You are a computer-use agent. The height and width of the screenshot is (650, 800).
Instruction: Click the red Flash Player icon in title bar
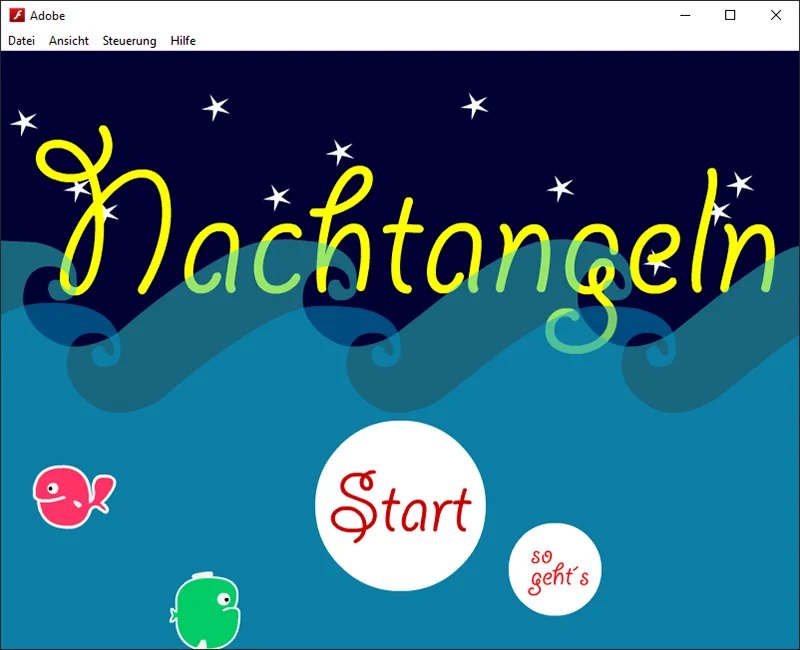[16, 15]
